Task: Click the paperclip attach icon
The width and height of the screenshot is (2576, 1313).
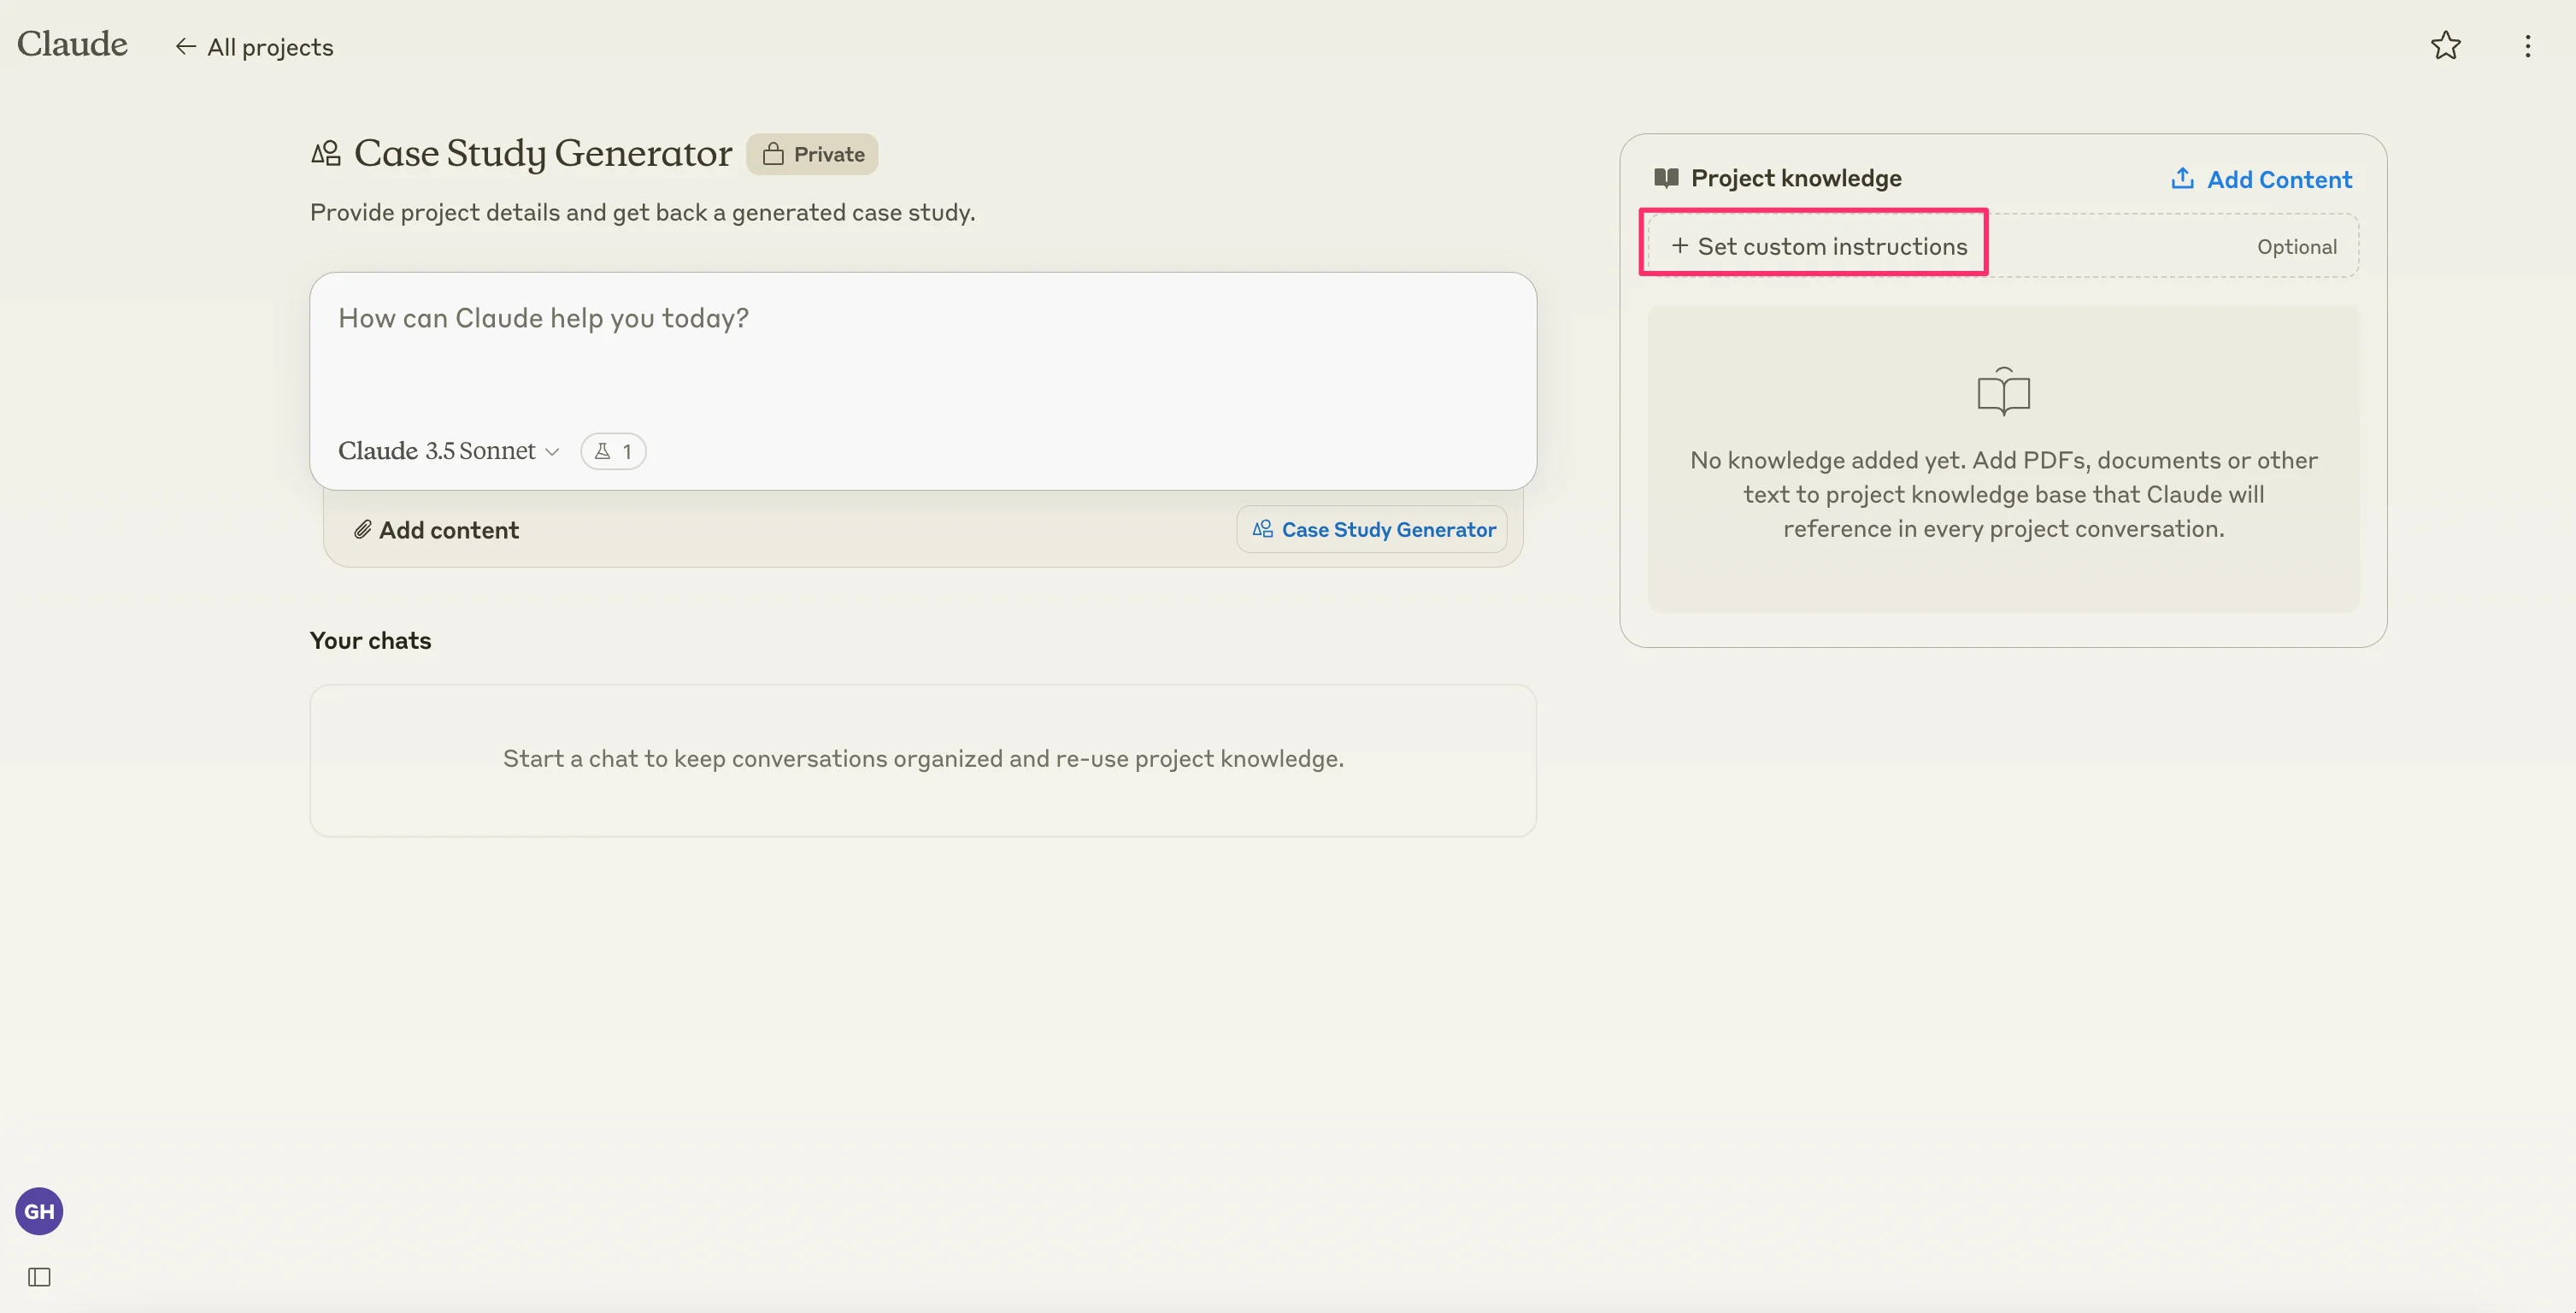Action: tap(362, 530)
